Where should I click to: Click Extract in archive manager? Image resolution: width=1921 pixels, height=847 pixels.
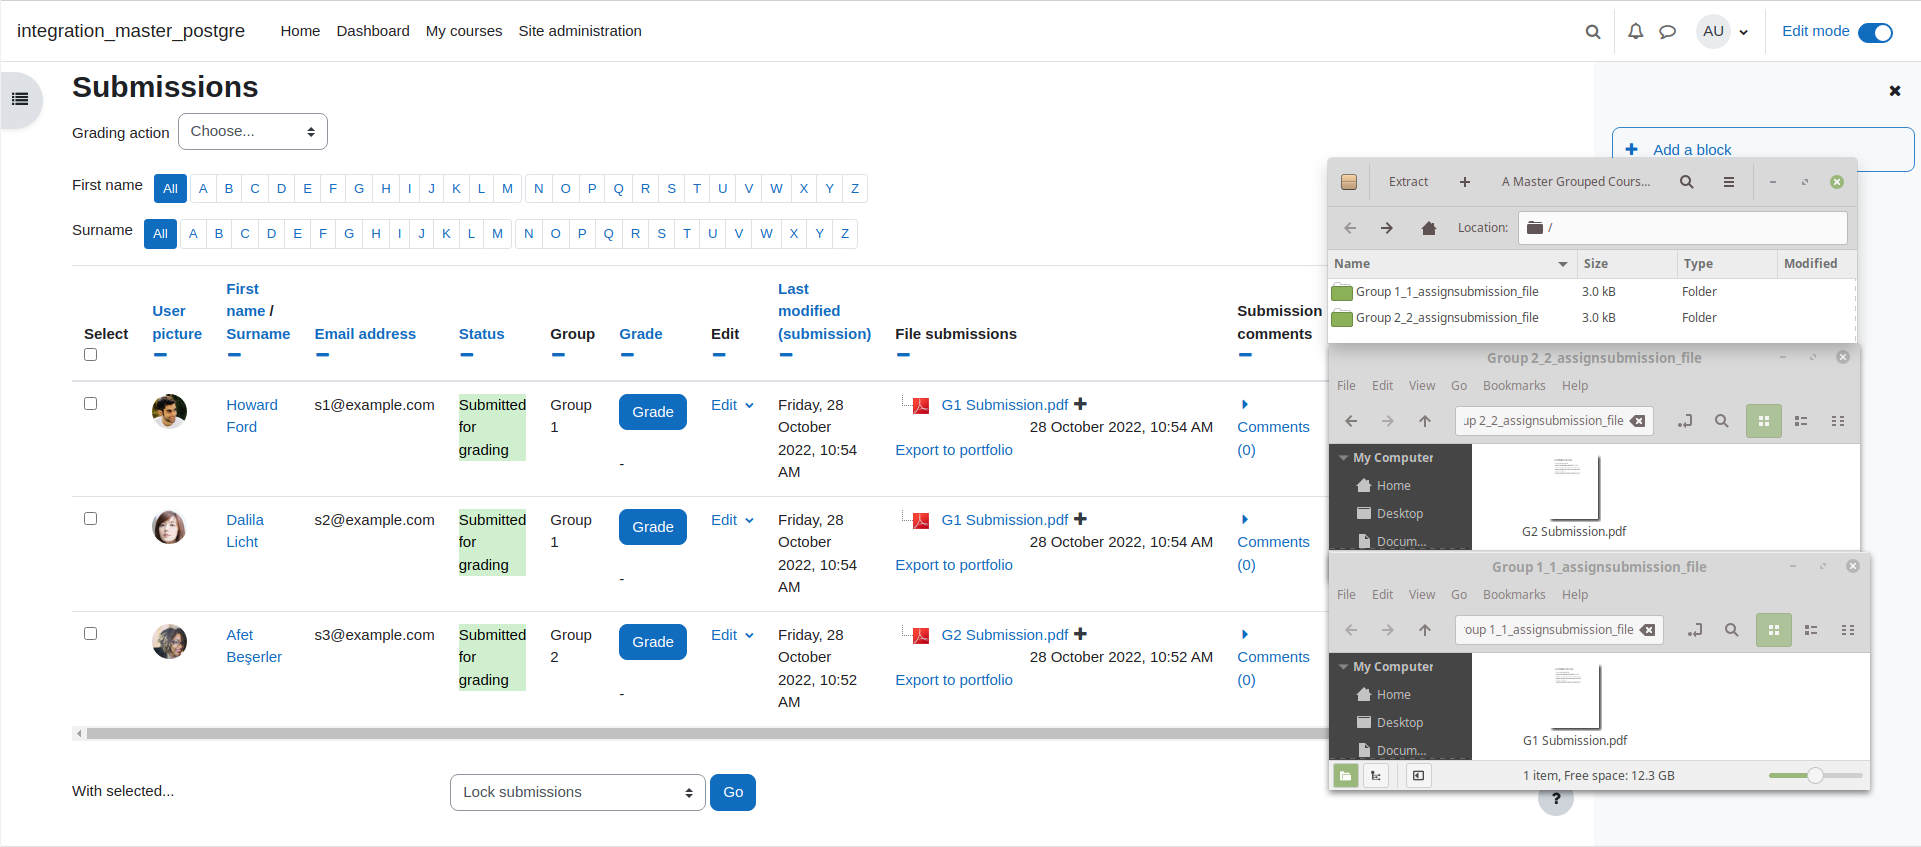1408,182
